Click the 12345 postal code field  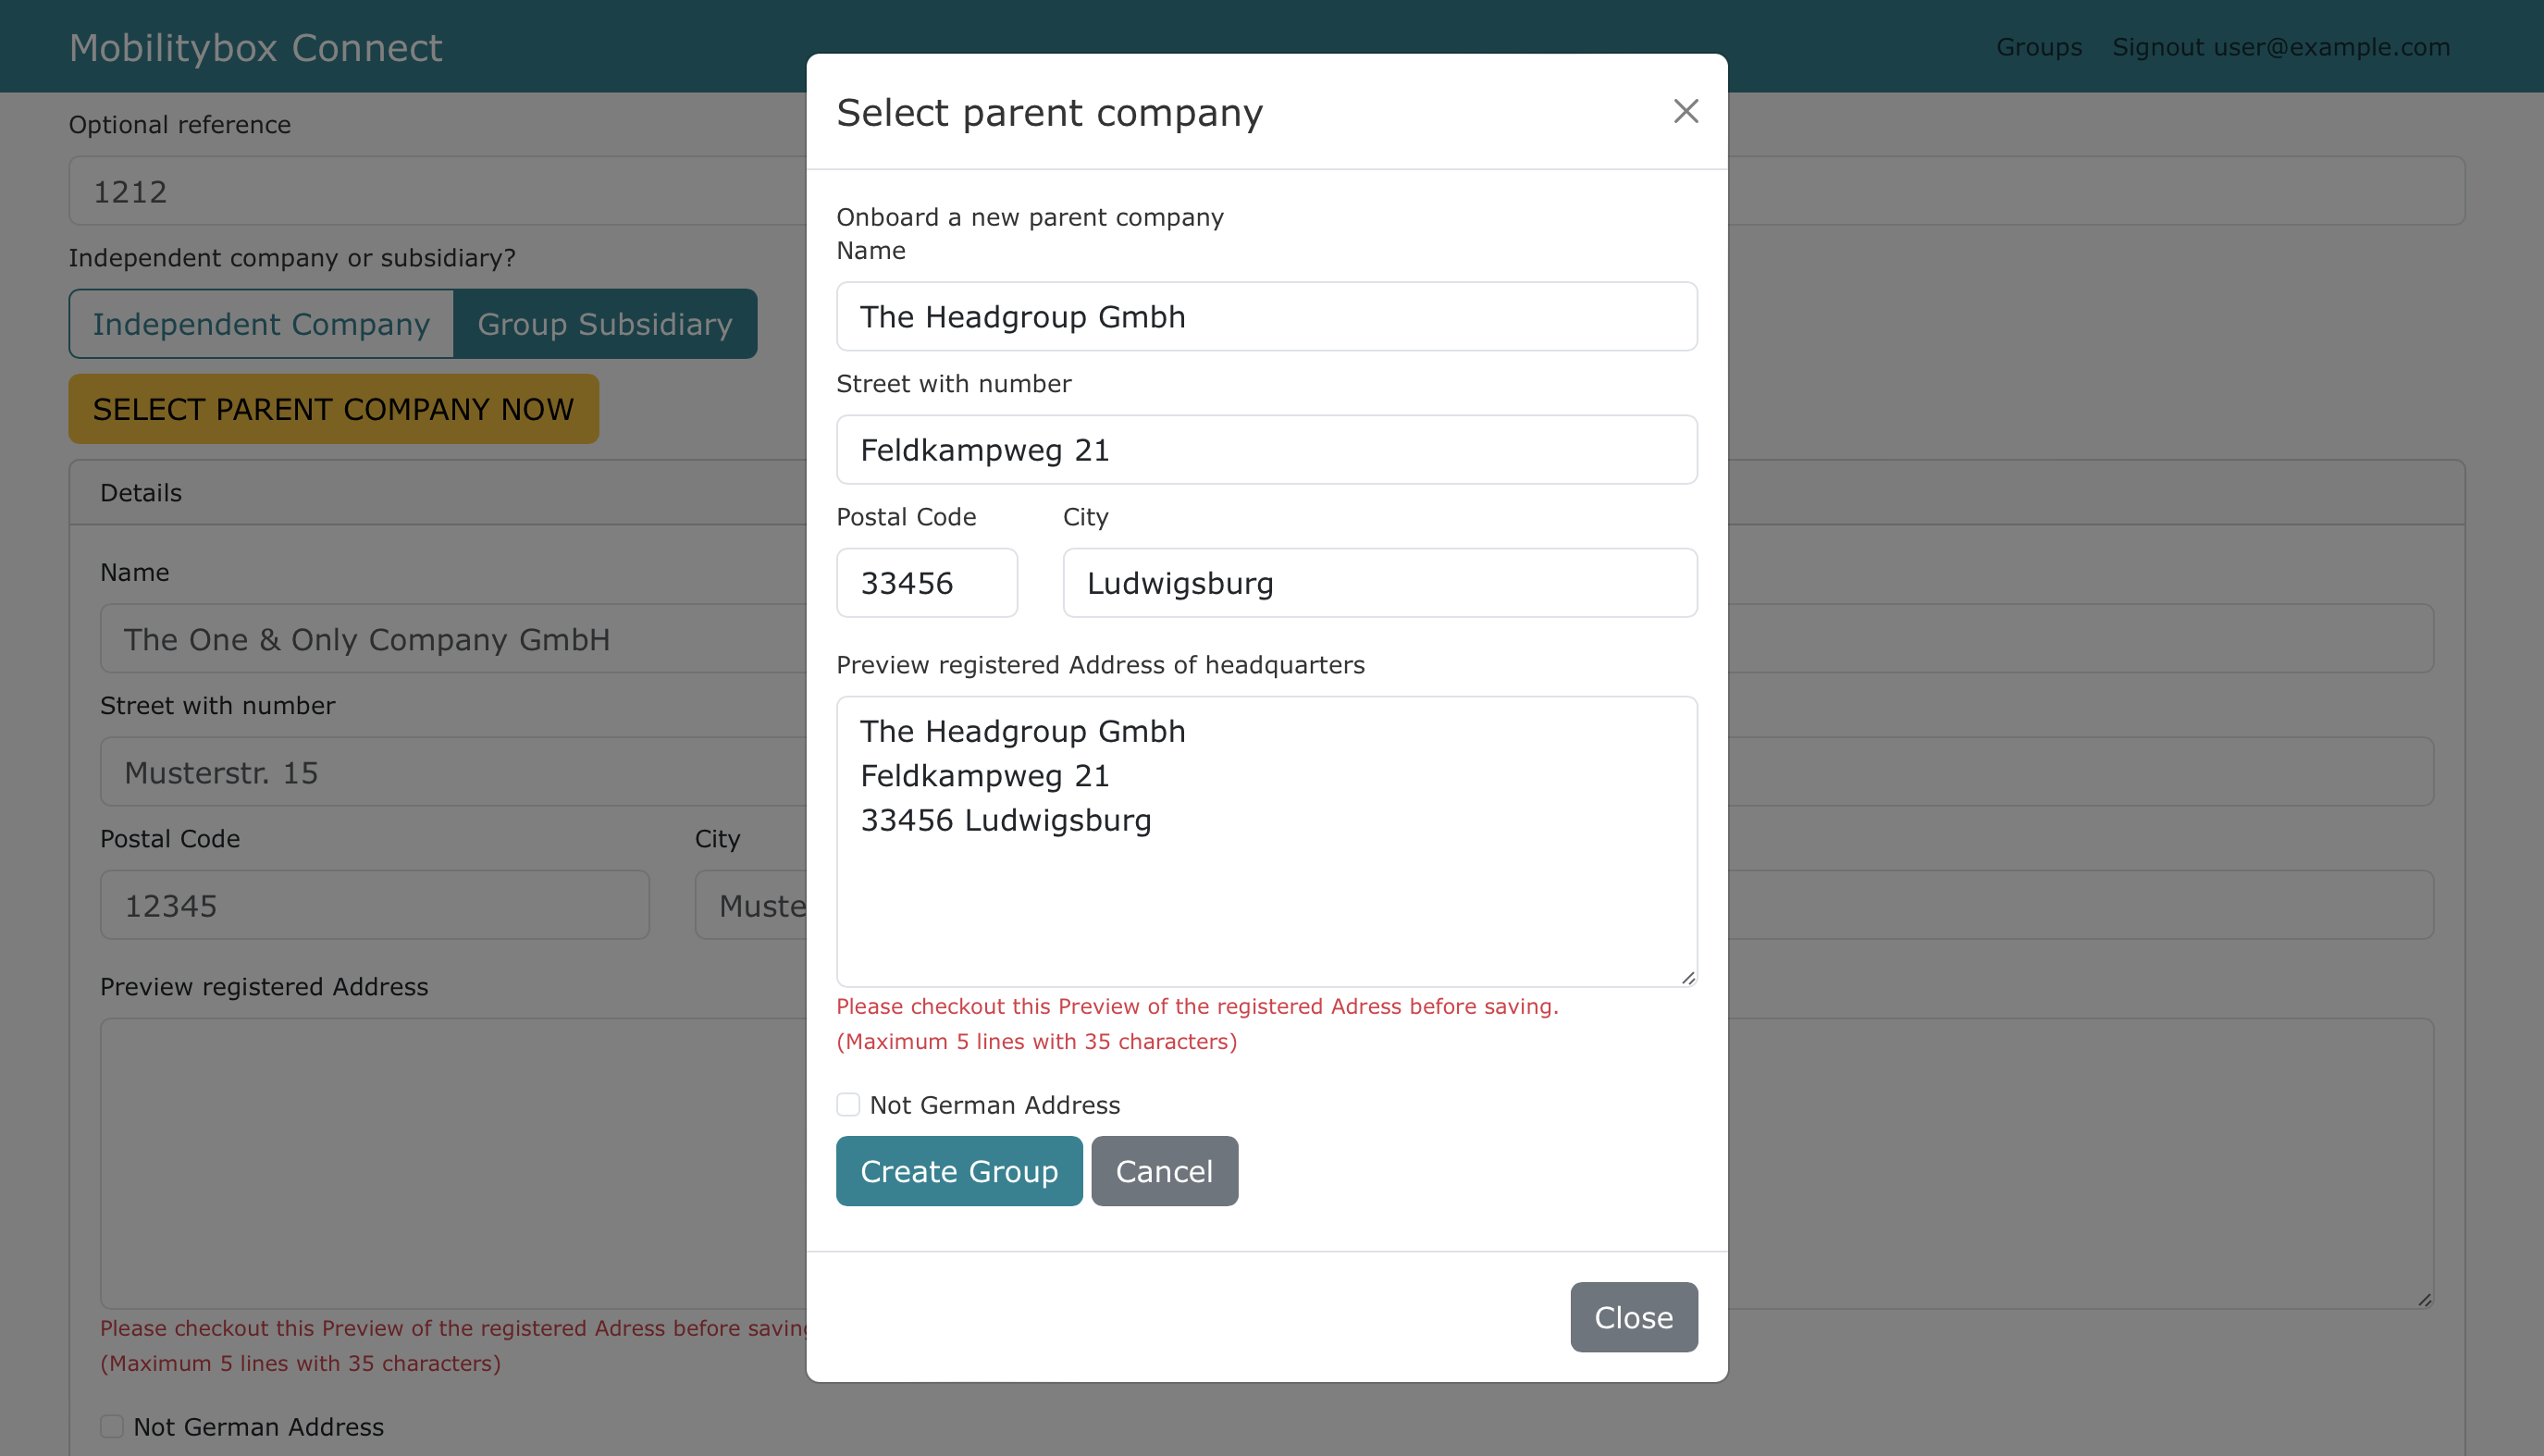375,905
